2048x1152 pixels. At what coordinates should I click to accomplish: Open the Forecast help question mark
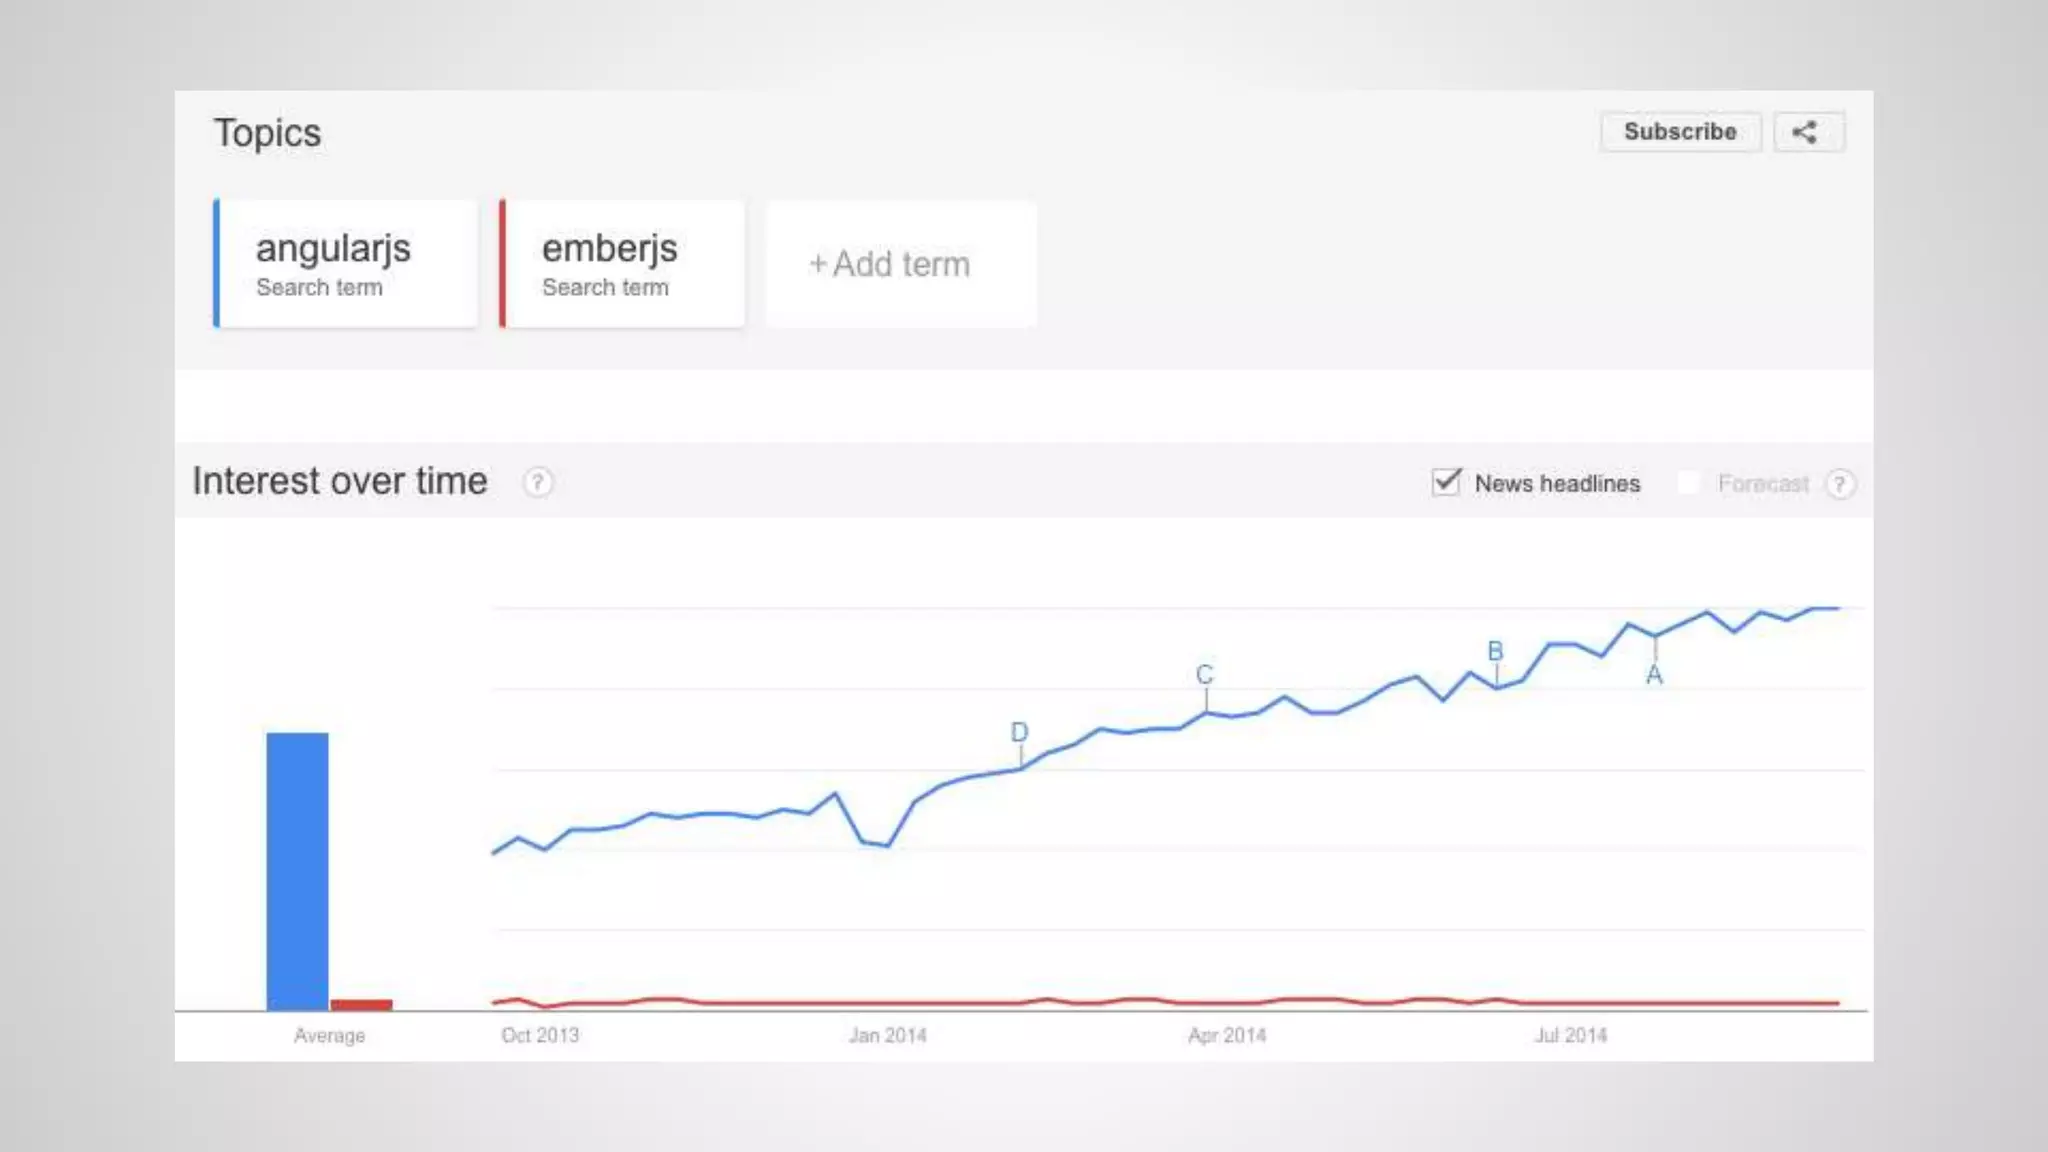coord(1840,484)
